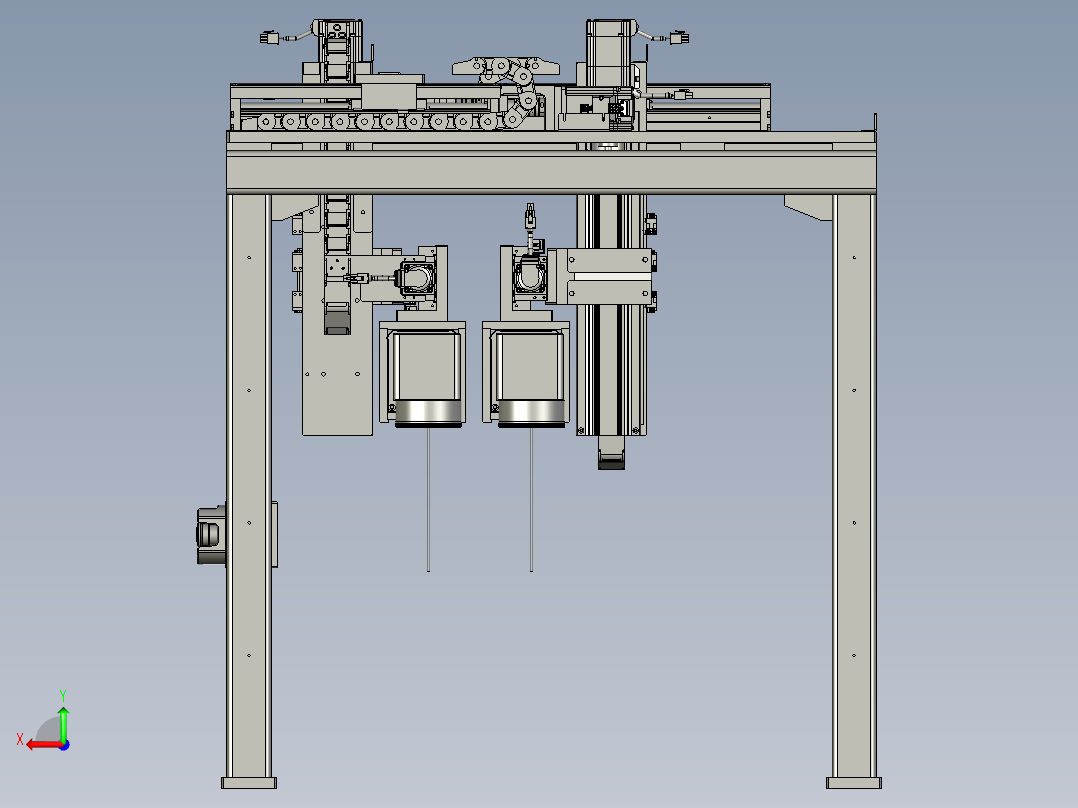The image size is (1078, 808).
Task: Select the right corner gusset under the beam
Action: coord(808,207)
